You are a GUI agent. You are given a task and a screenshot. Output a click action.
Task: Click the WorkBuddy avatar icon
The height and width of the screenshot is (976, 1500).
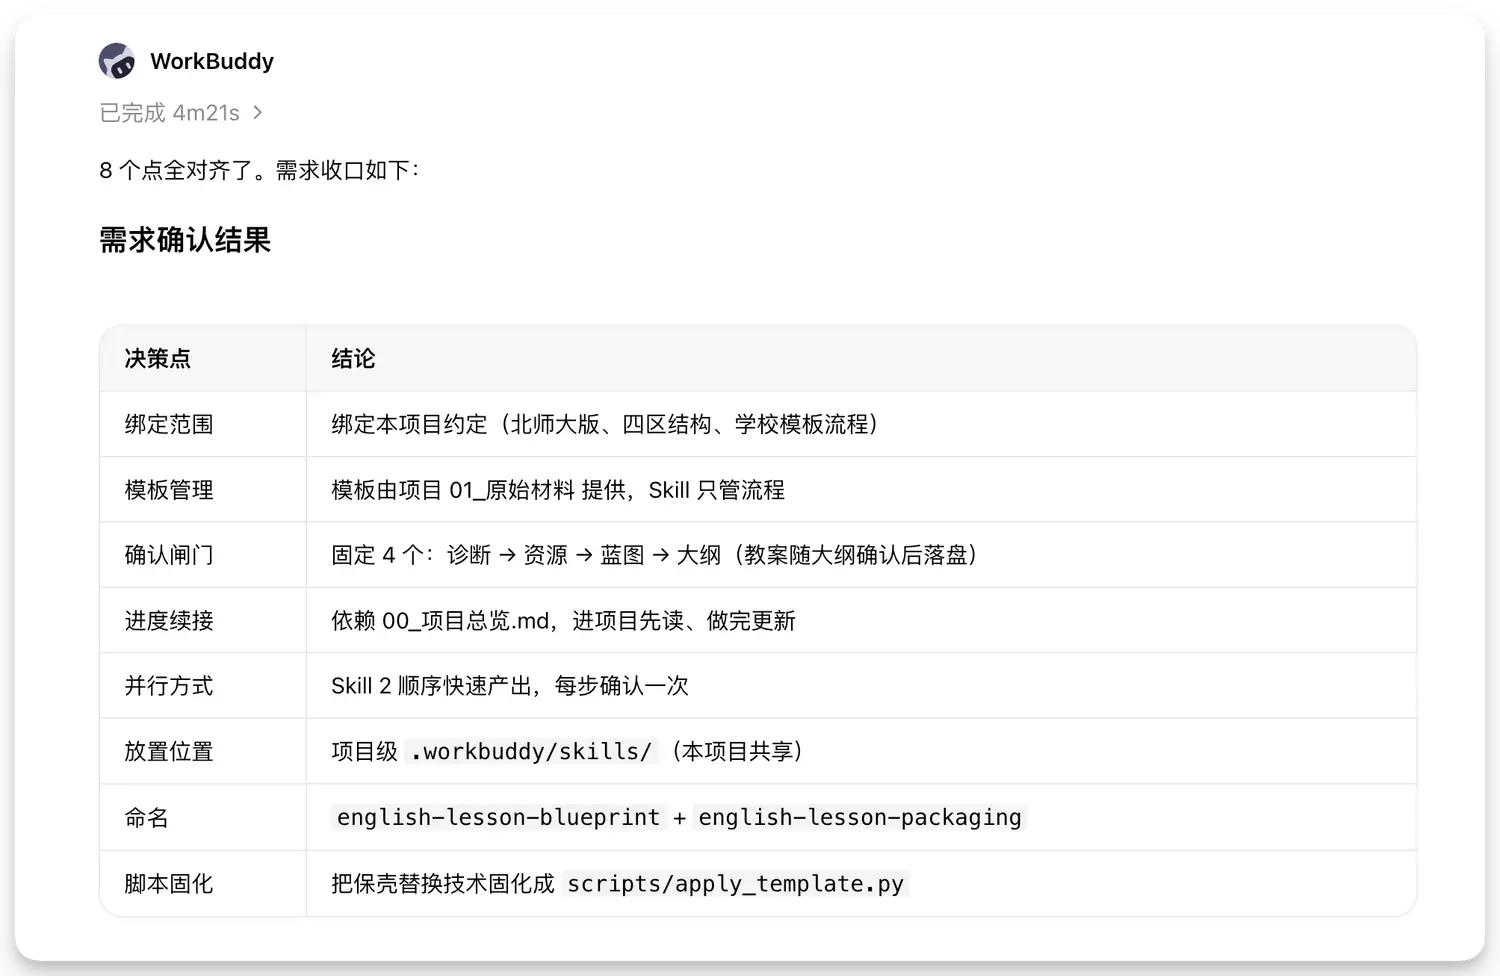(x=117, y=61)
